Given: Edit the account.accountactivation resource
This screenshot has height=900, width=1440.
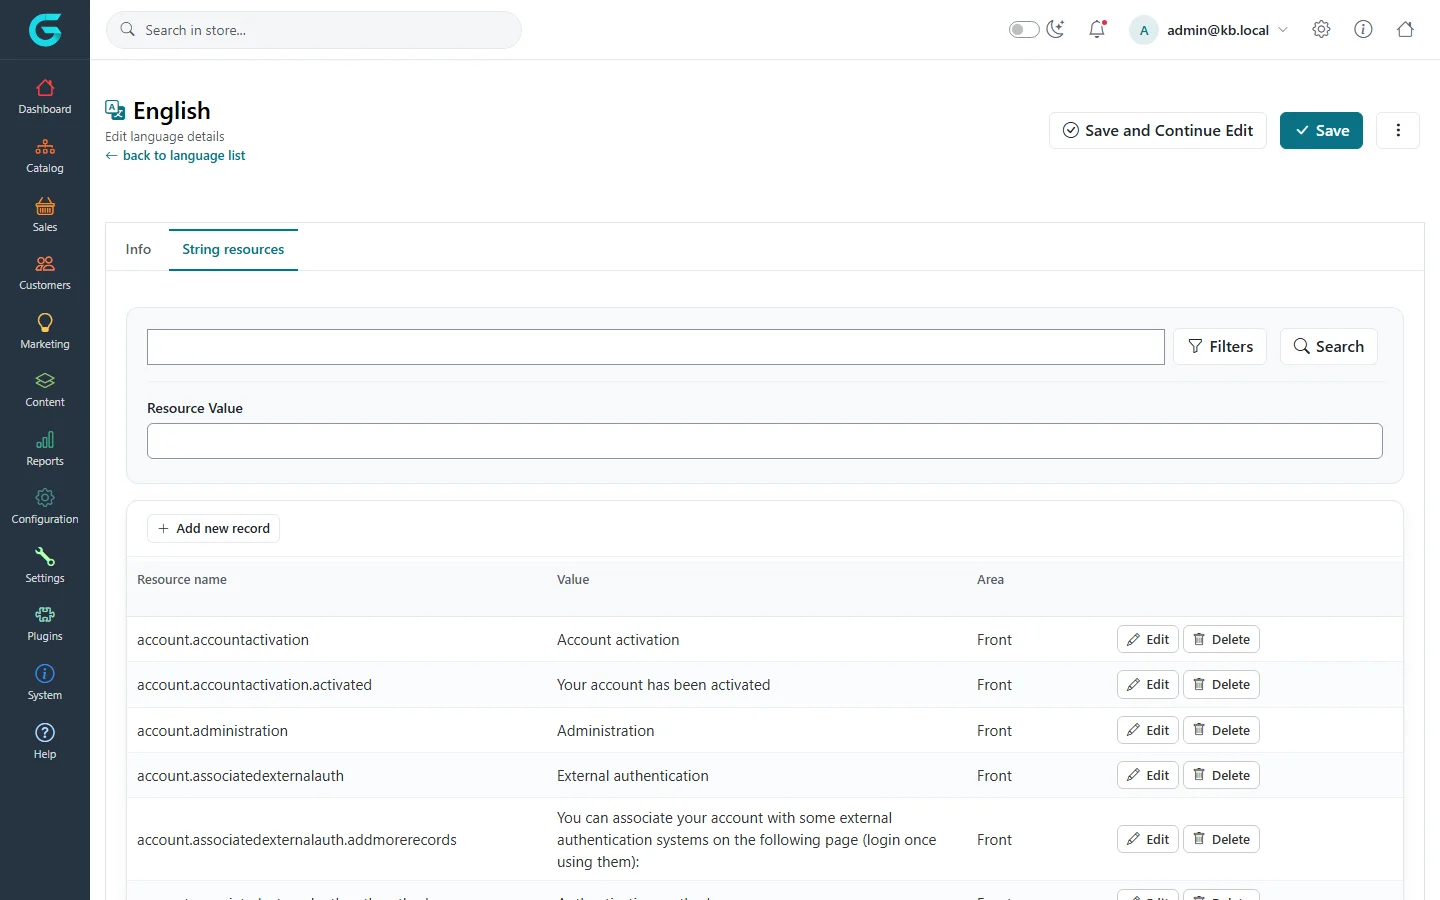Looking at the screenshot, I should click(1147, 639).
